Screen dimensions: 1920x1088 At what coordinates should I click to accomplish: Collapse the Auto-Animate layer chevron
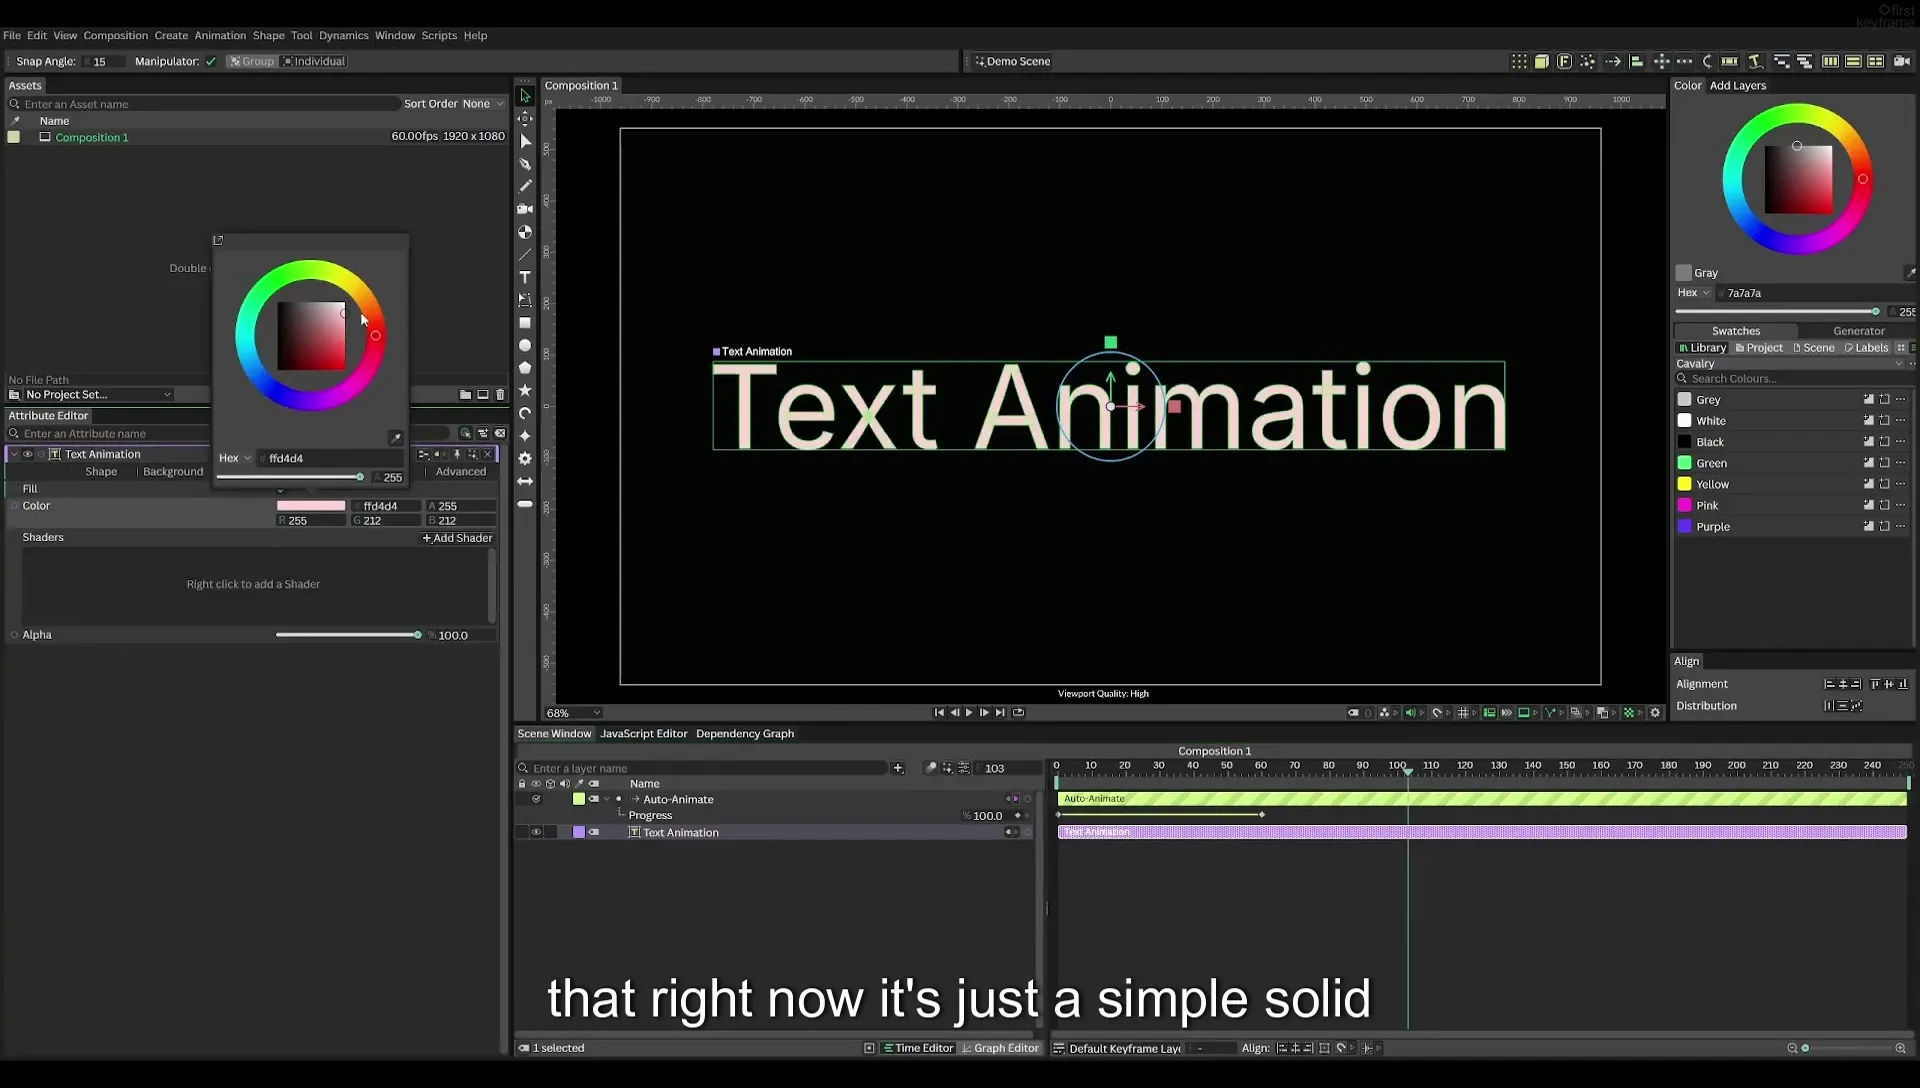click(607, 799)
